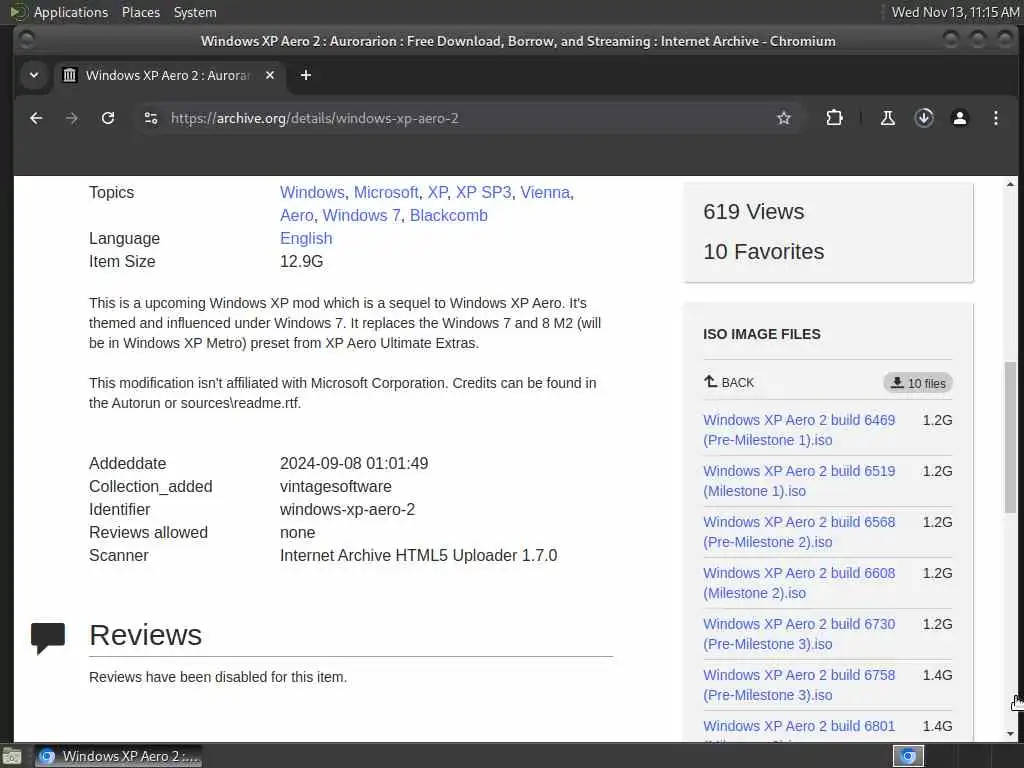Image resolution: width=1024 pixels, height=768 pixels.
Task: Click the window menu icon in title bar
Action: 26,40
